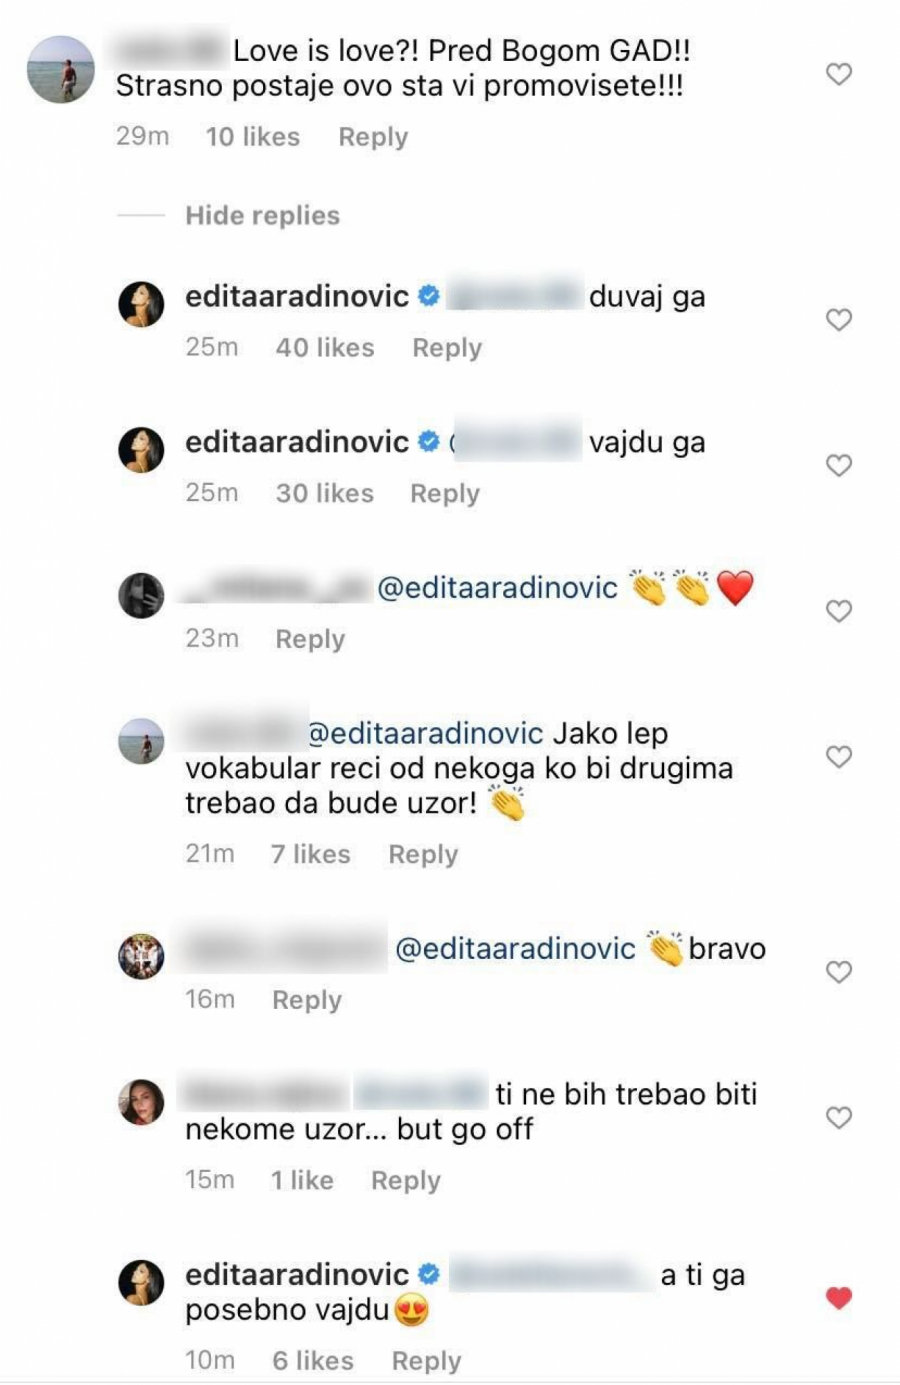
Task: Reply to the top comment with 10 likes
Action: [x=373, y=137]
